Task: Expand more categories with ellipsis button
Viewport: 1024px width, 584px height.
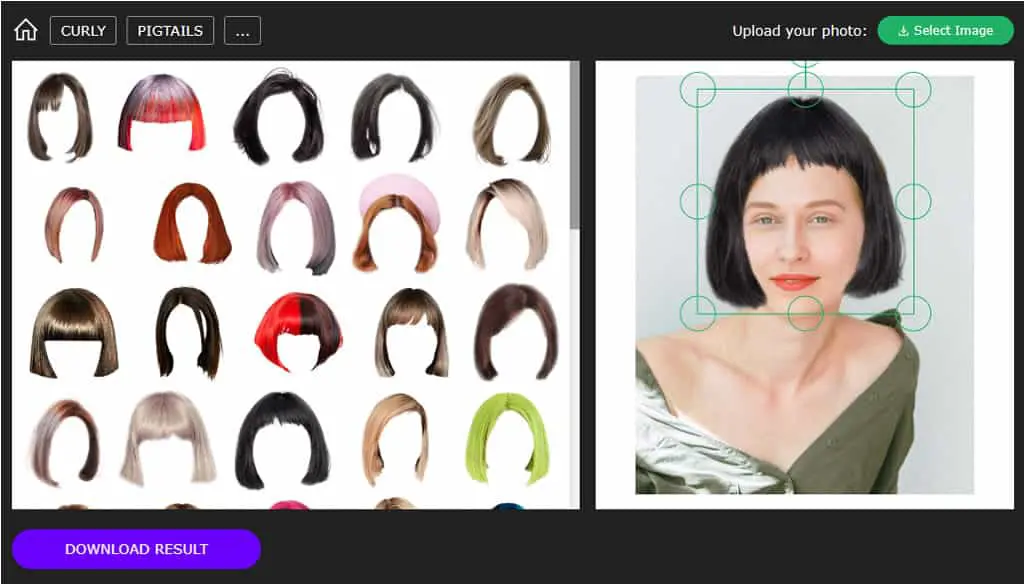Action: pyautogui.click(x=242, y=31)
